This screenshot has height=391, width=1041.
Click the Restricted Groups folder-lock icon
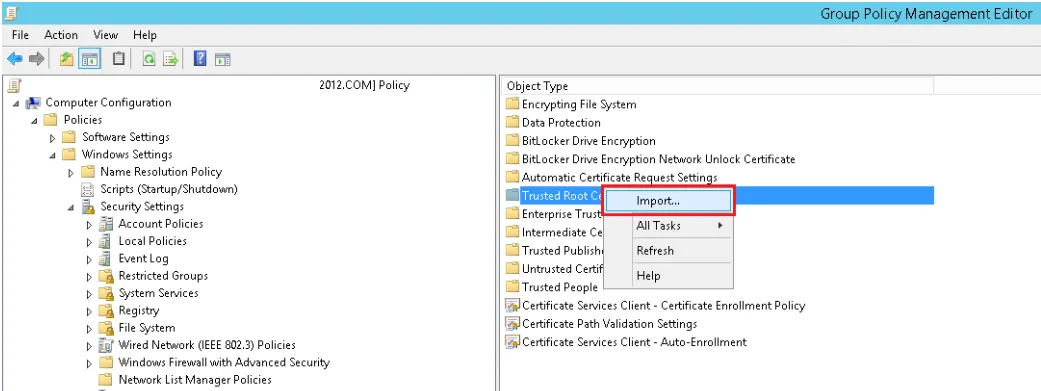tap(106, 275)
